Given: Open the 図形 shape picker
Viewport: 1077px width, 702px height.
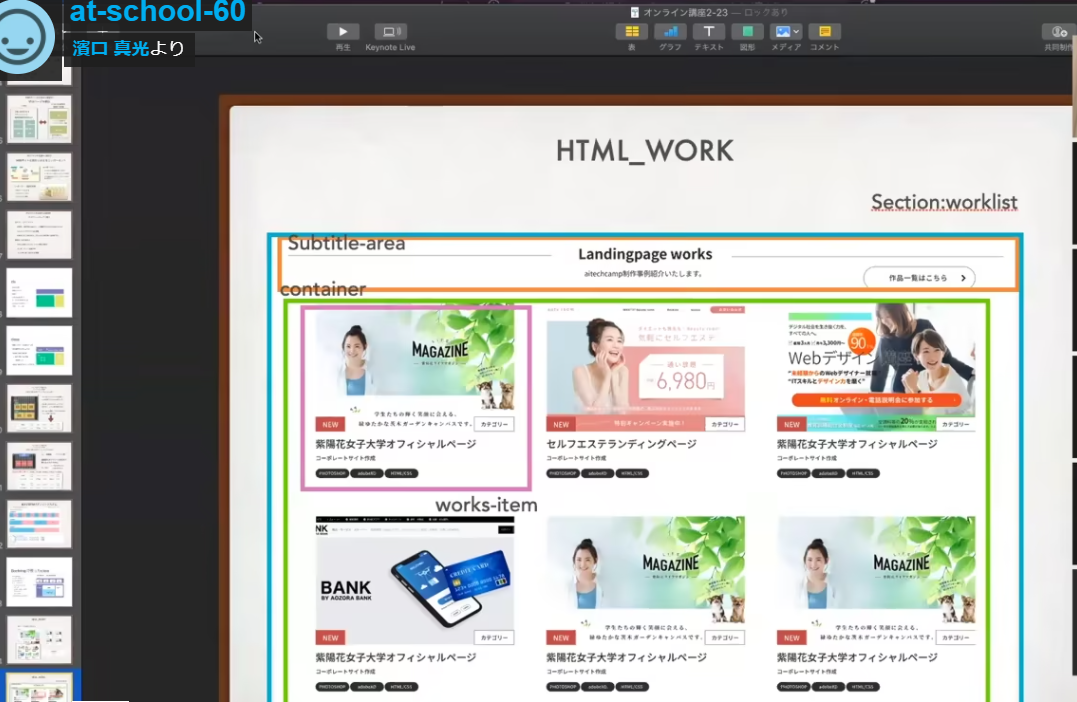Looking at the screenshot, I should 747,32.
